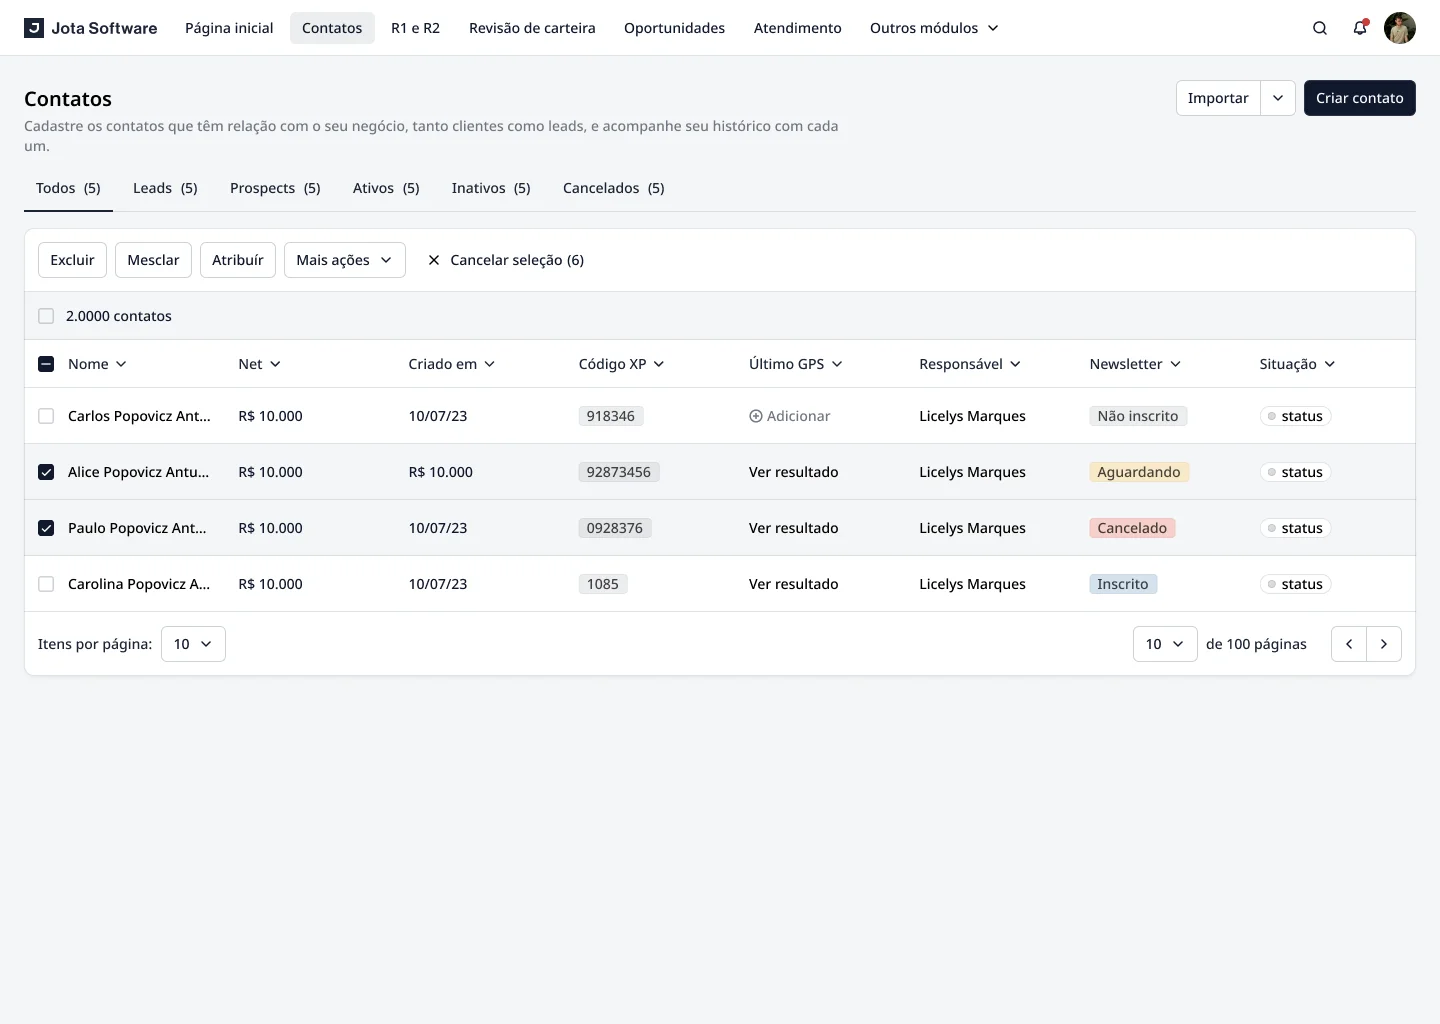Open the search magnifier icon
This screenshot has height=1024, width=1440.
[1320, 28]
